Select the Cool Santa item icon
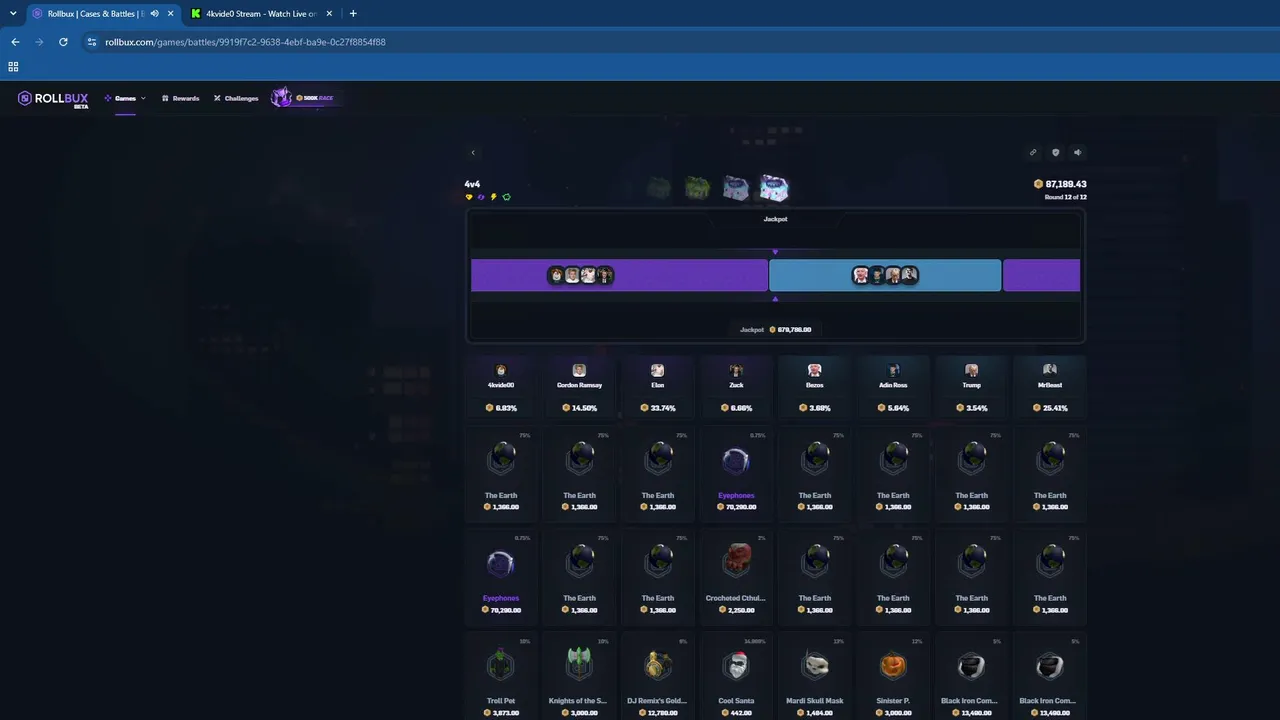The width and height of the screenshot is (1280, 720). coord(736,665)
